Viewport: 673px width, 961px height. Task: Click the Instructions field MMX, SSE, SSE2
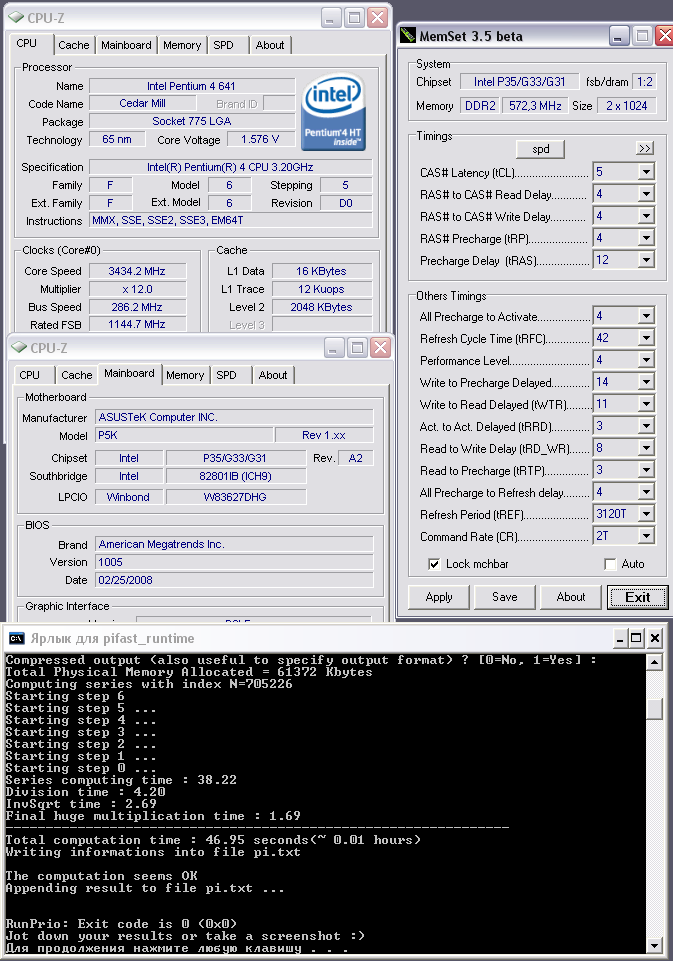click(231, 220)
